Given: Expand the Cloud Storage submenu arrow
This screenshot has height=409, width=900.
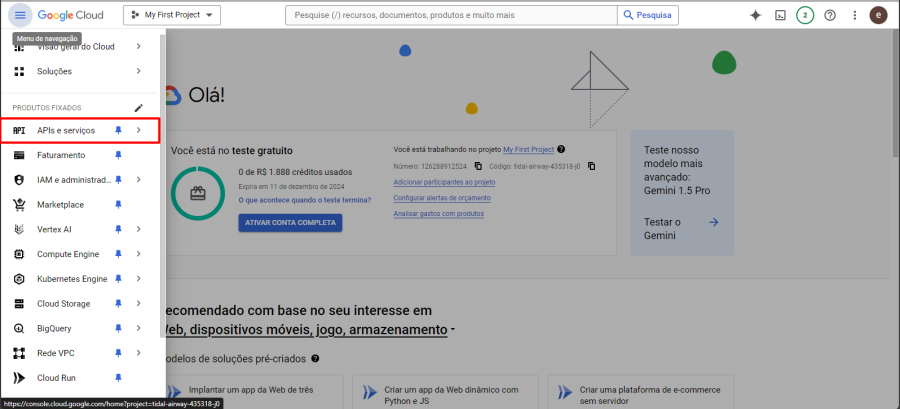Looking at the screenshot, I should tap(138, 303).
